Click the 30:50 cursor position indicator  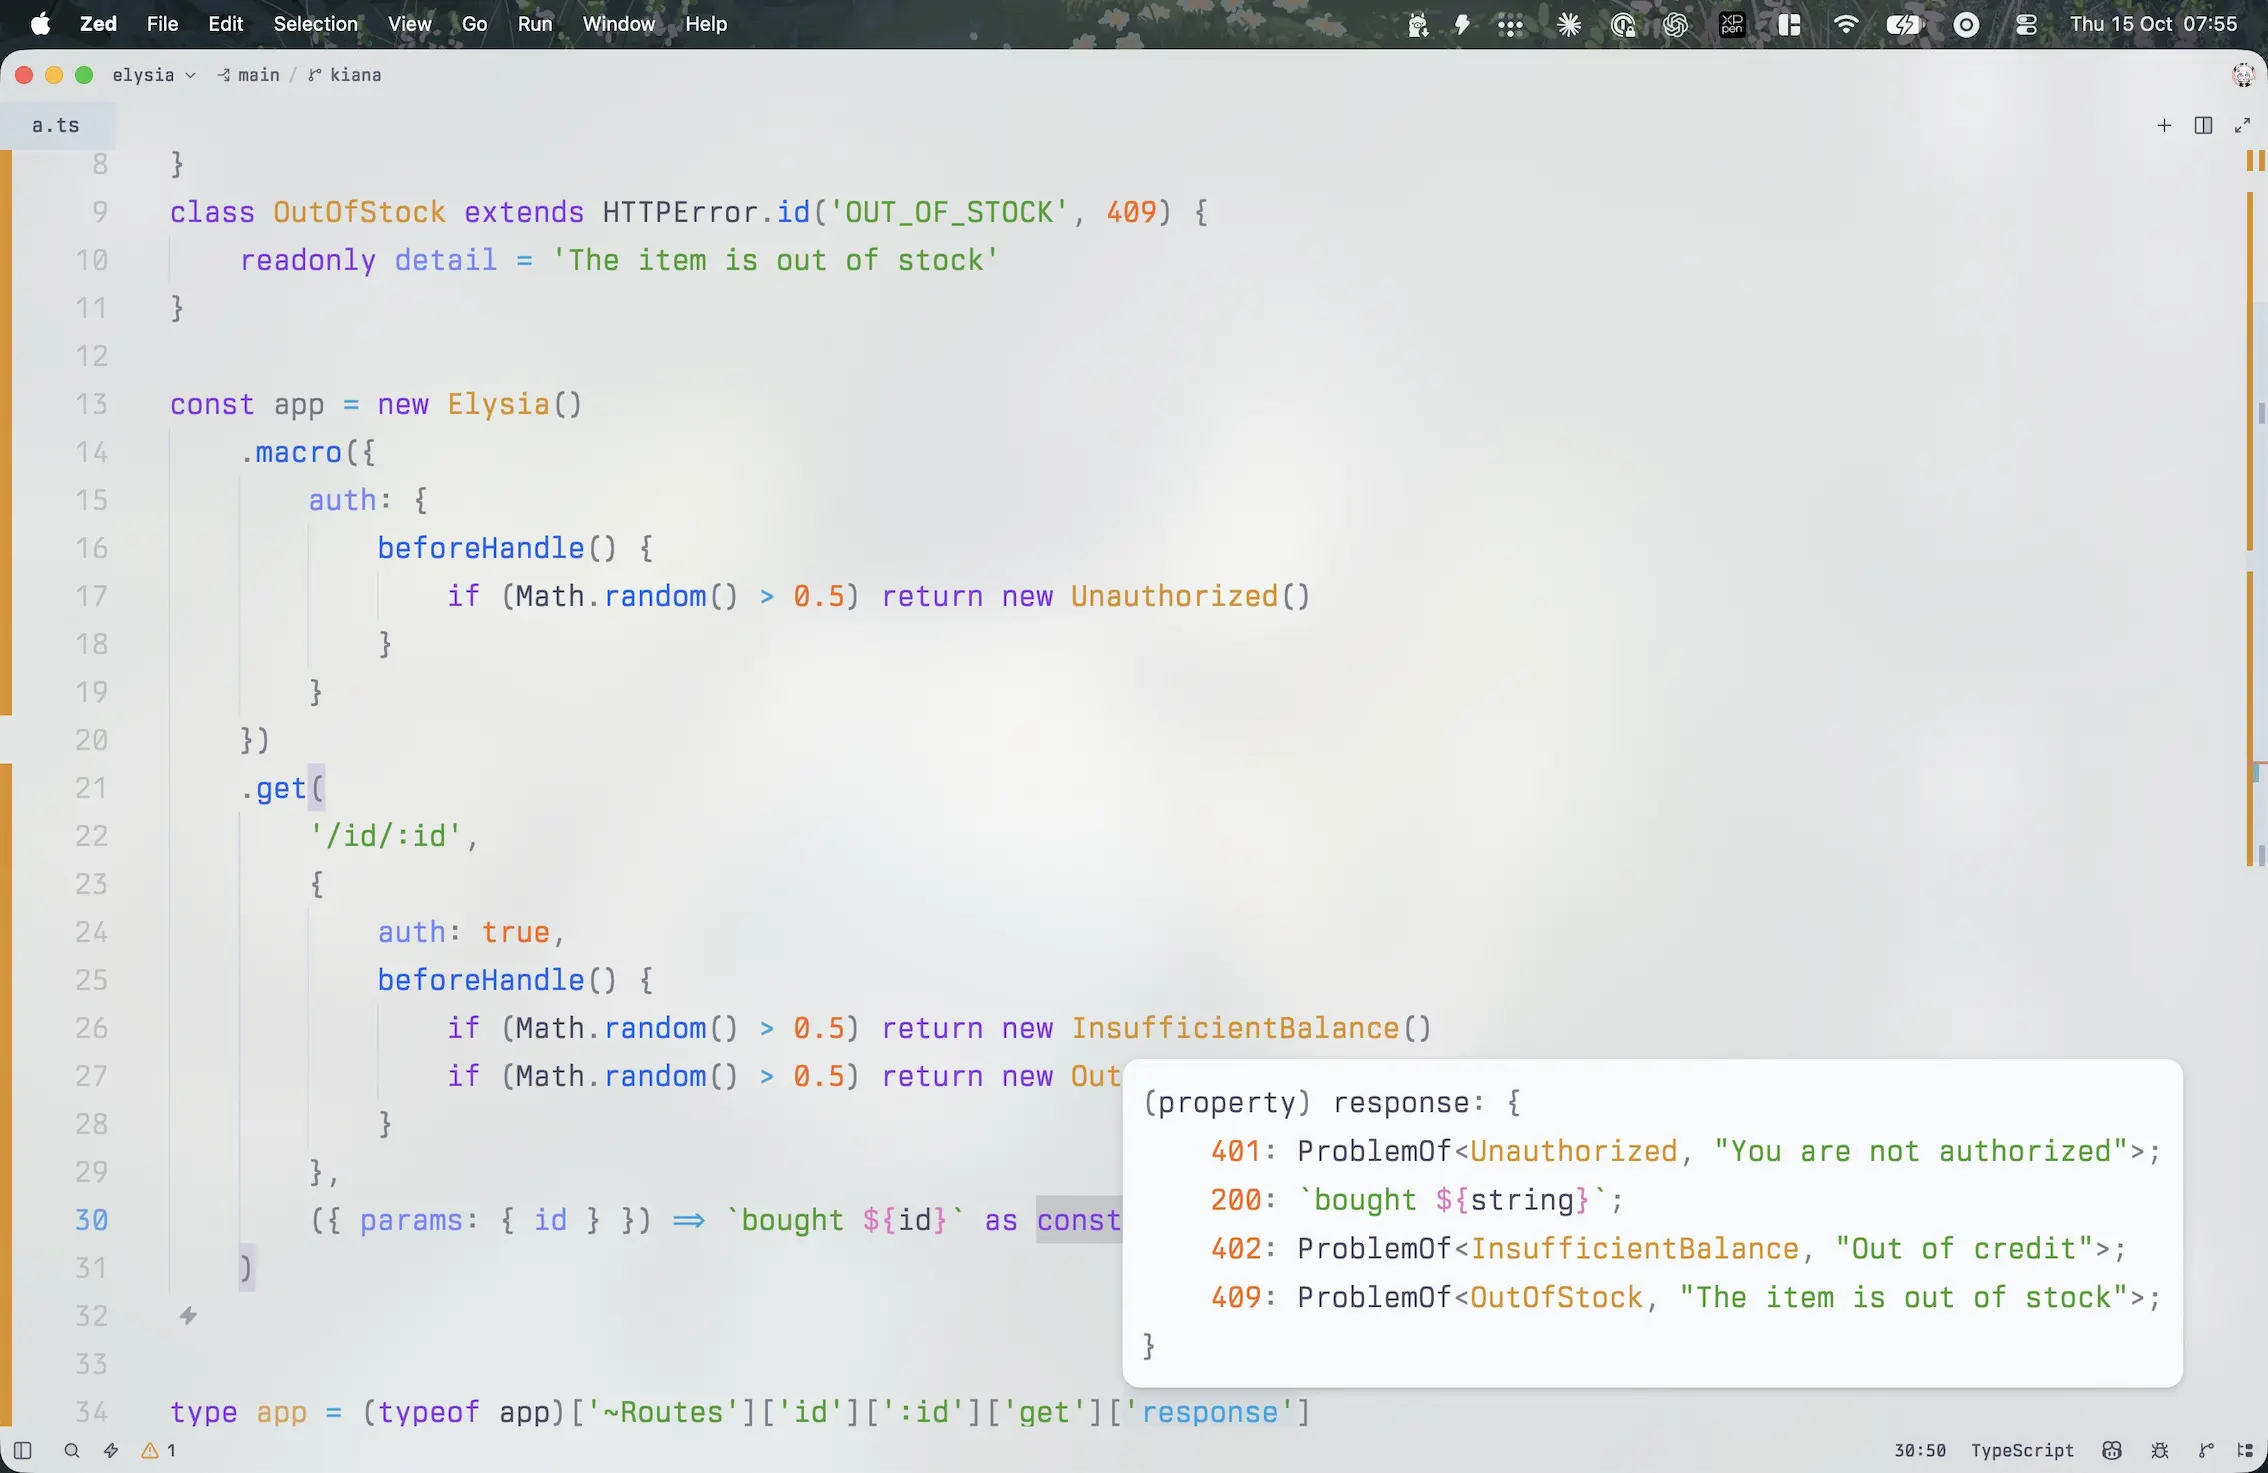(x=1919, y=1450)
